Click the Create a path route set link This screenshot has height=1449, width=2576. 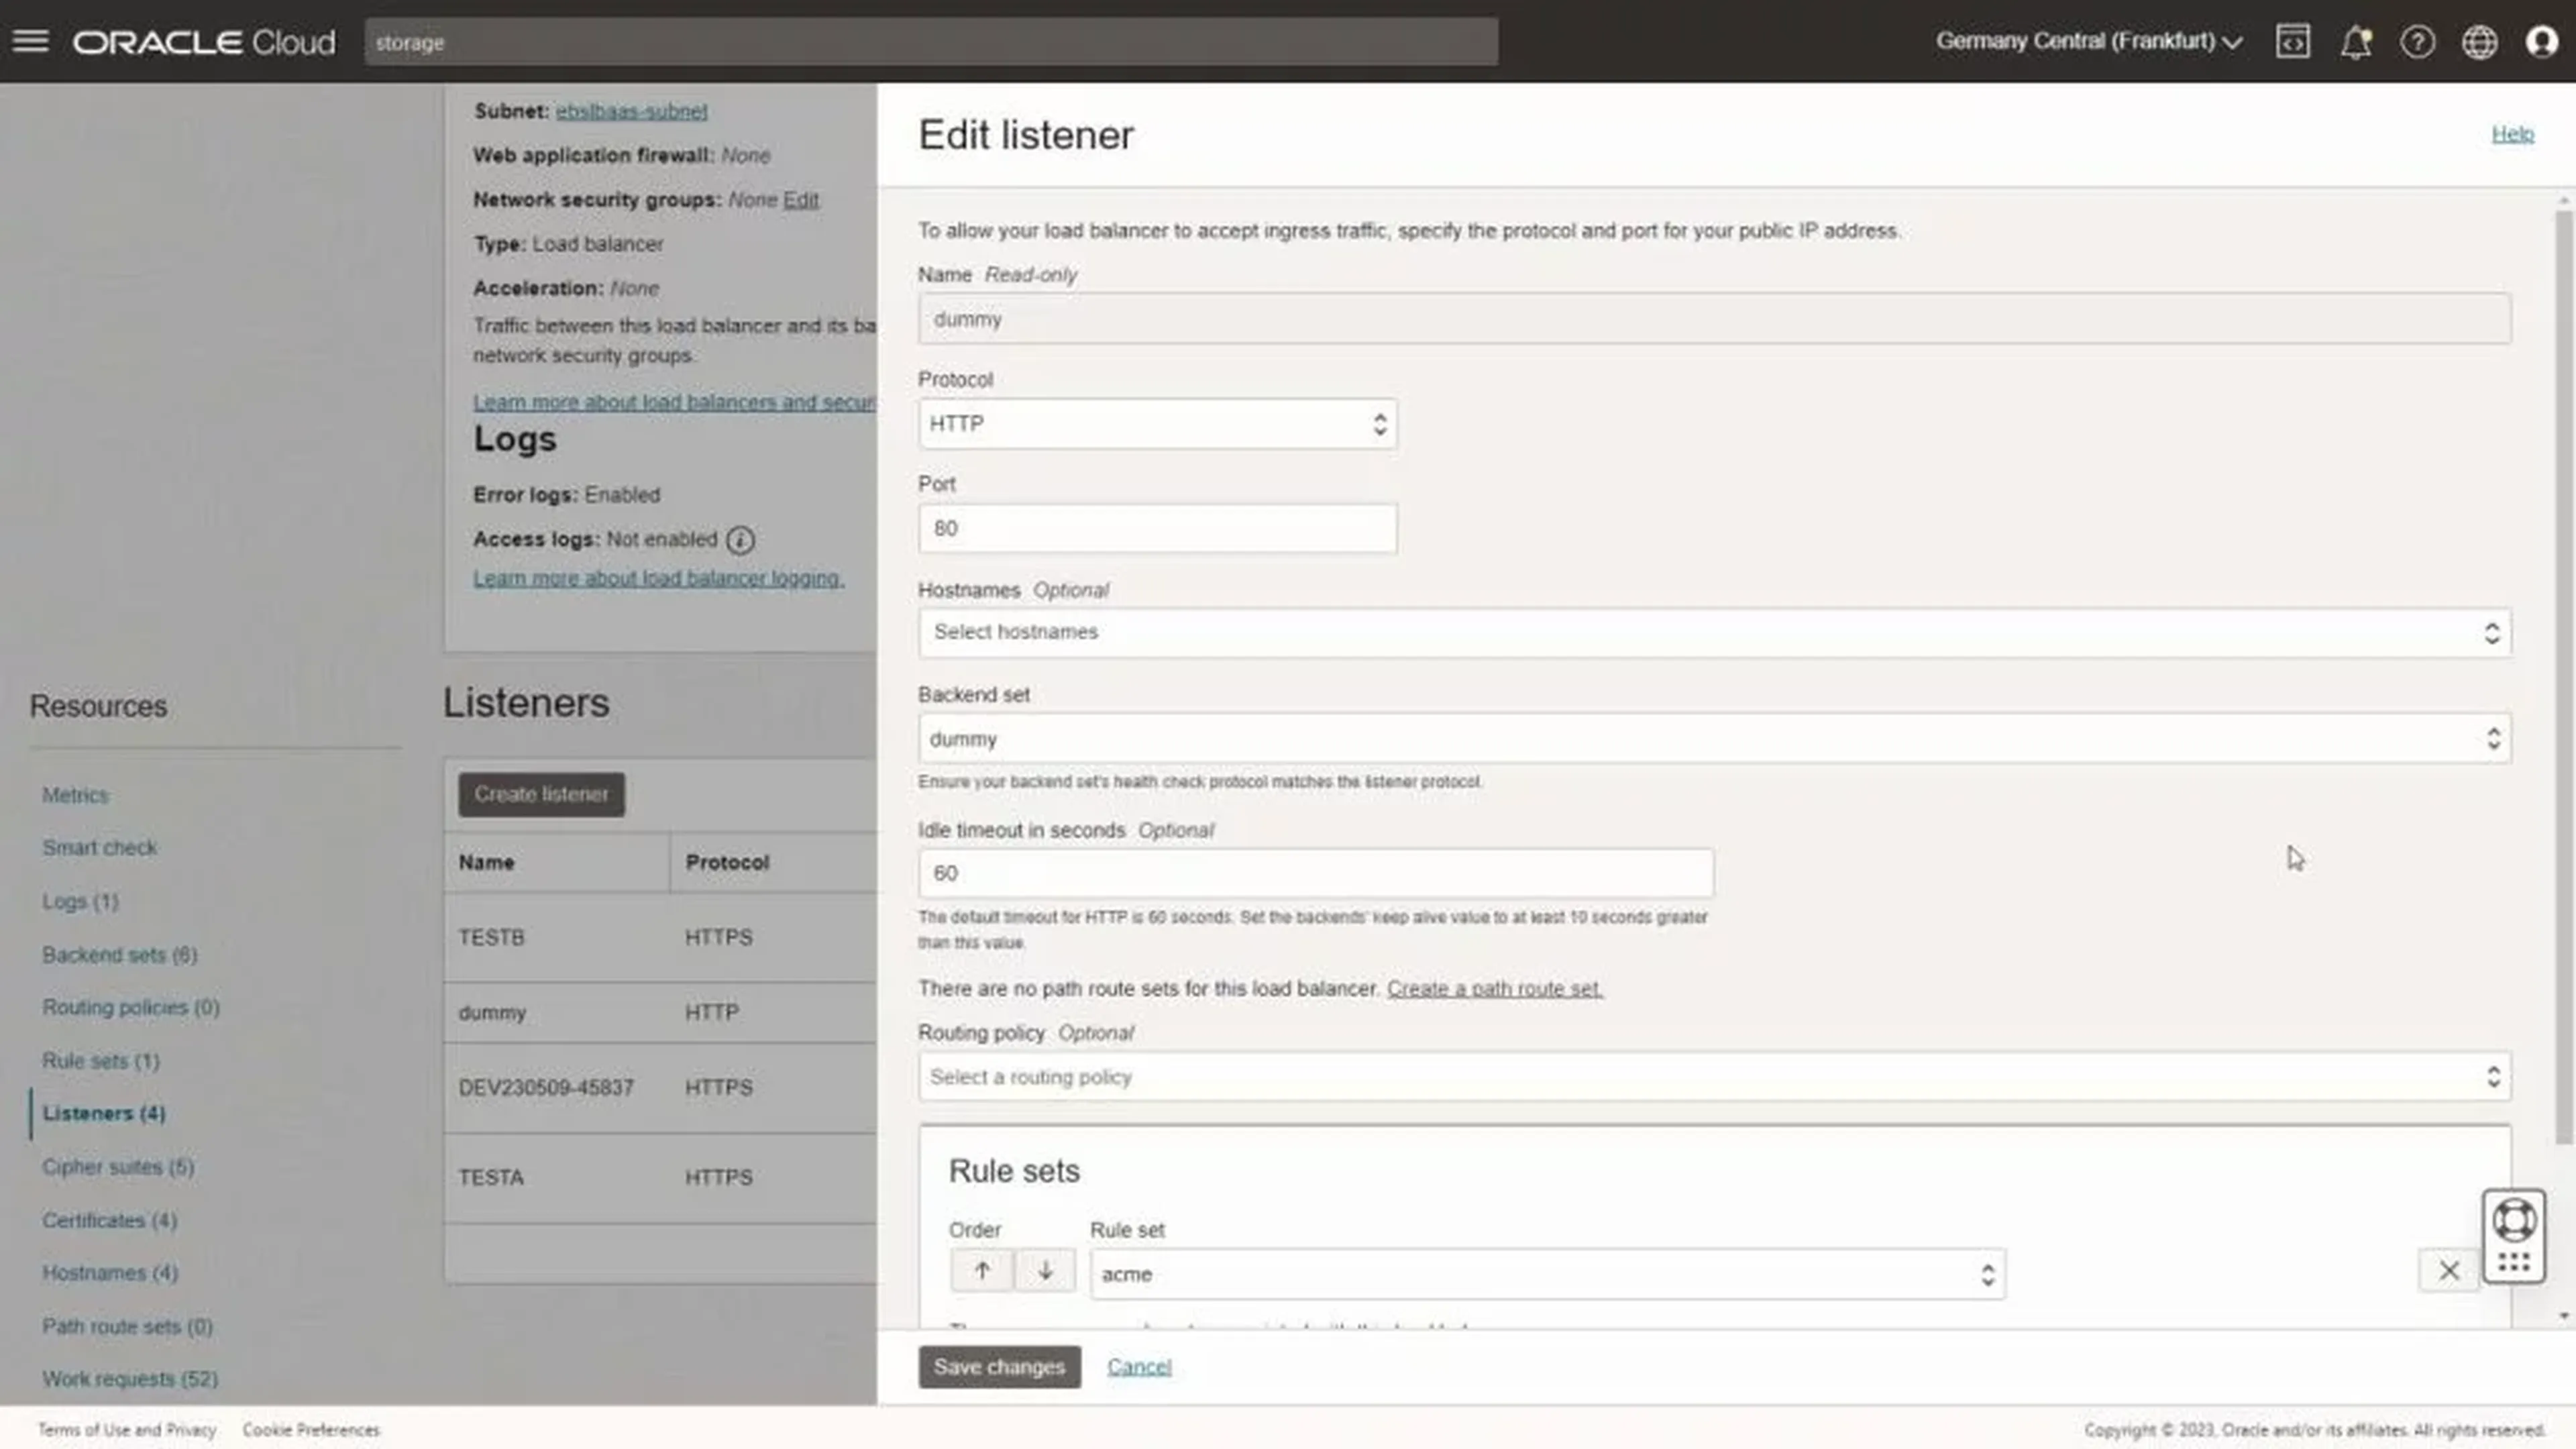tap(1494, 988)
